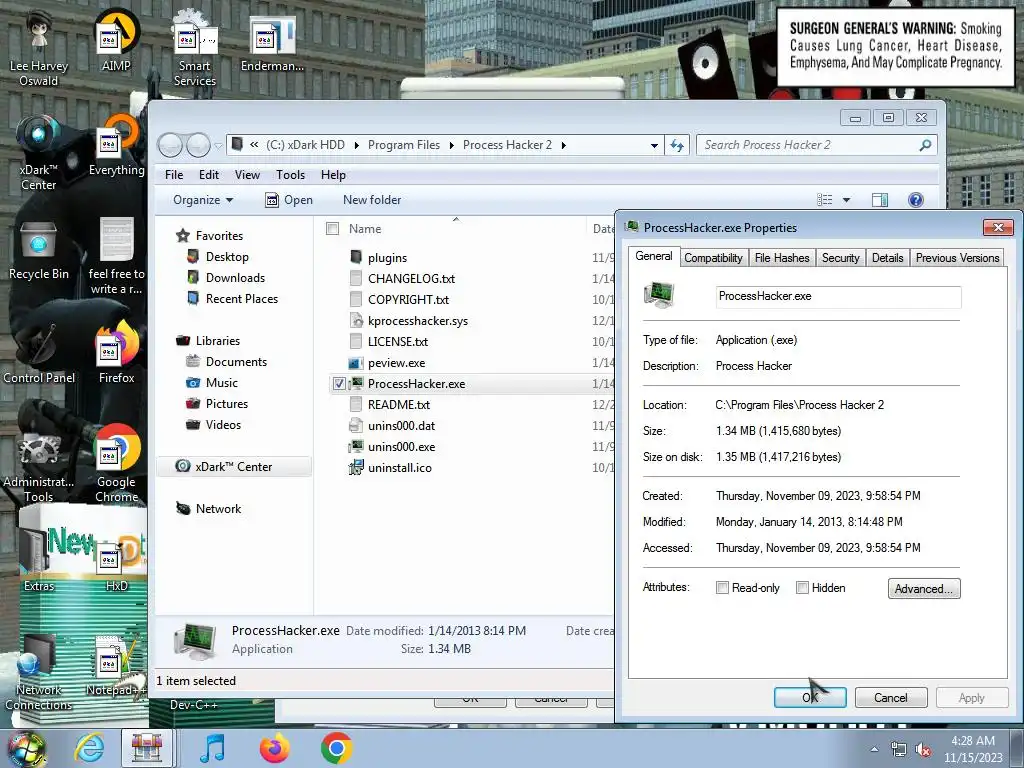Image resolution: width=1024 pixels, height=768 pixels.
Task: Switch to the Security tab
Action: pyautogui.click(x=840, y=258)
